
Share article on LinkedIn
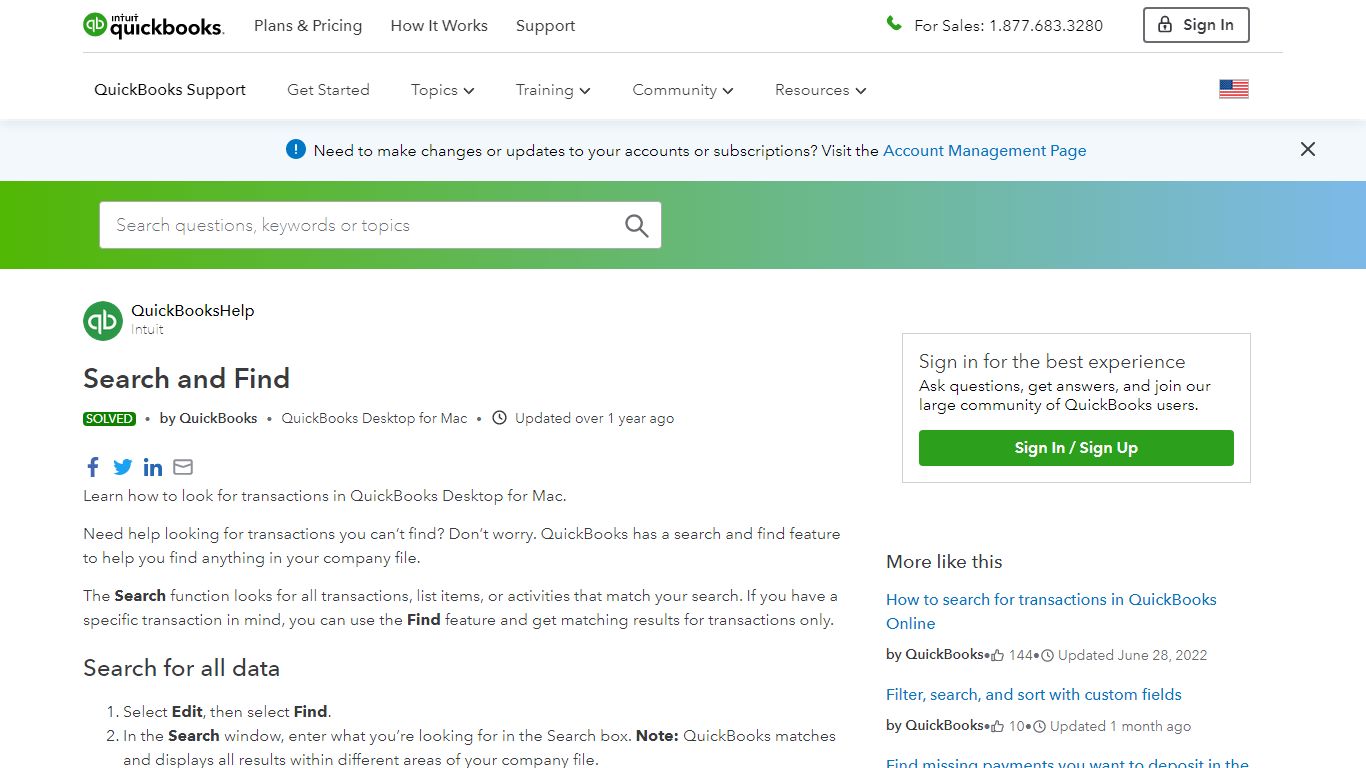coord(153,467)
